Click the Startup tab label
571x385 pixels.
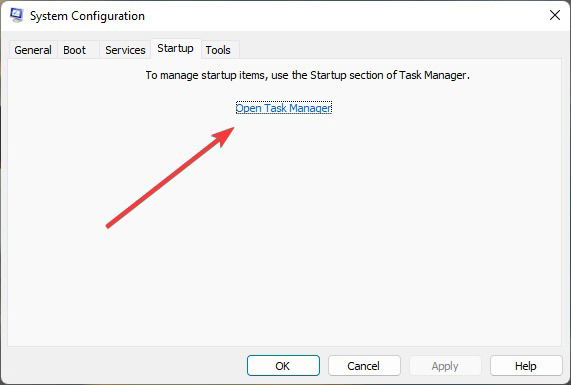pos(175,48)
